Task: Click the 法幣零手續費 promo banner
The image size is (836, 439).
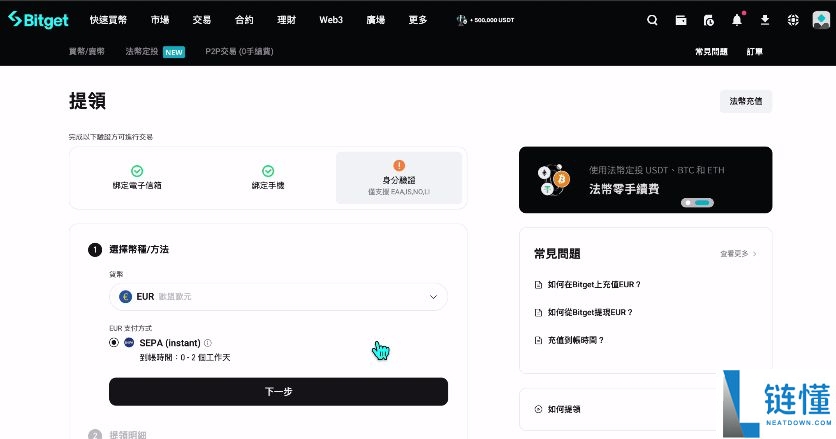Action: coord(646,180)
